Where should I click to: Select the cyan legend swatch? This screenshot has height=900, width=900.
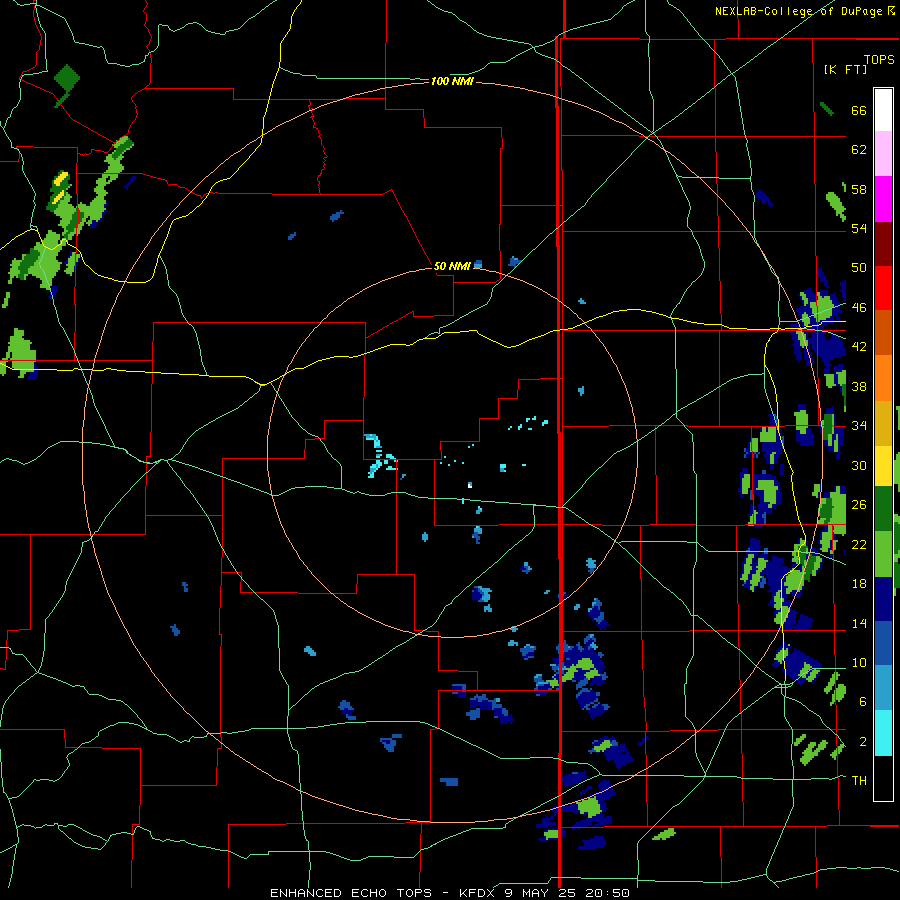click(x=883, y=733)
